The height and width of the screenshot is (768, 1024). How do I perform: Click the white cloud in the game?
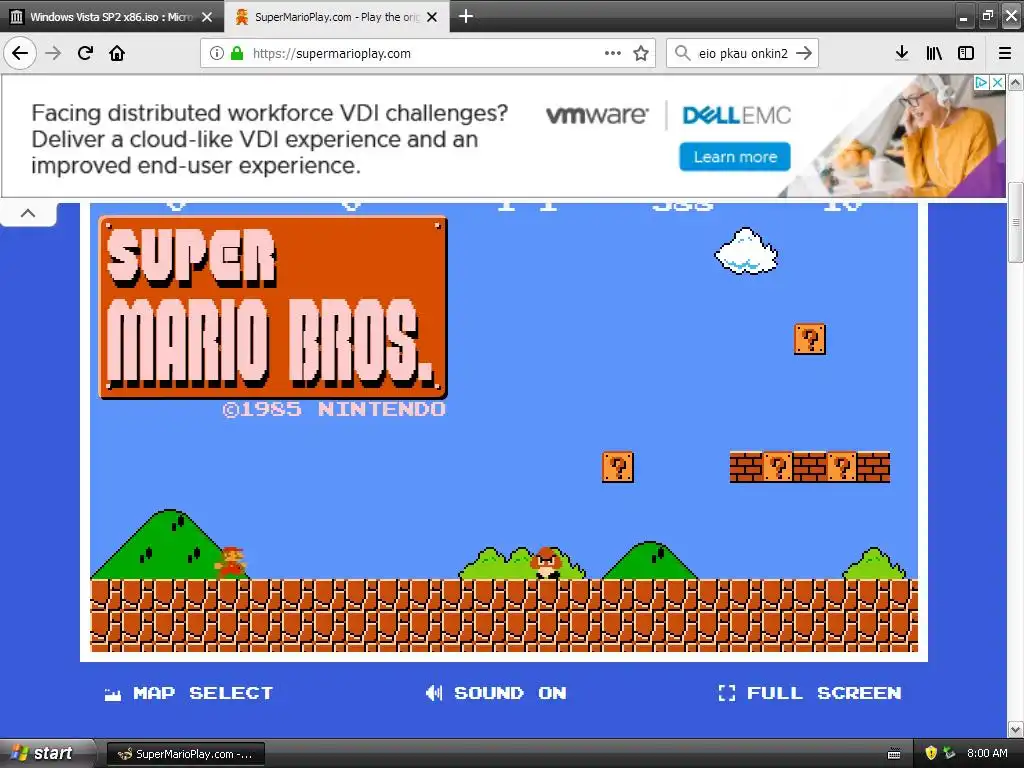pyautogui.click(x=746, y=251)
